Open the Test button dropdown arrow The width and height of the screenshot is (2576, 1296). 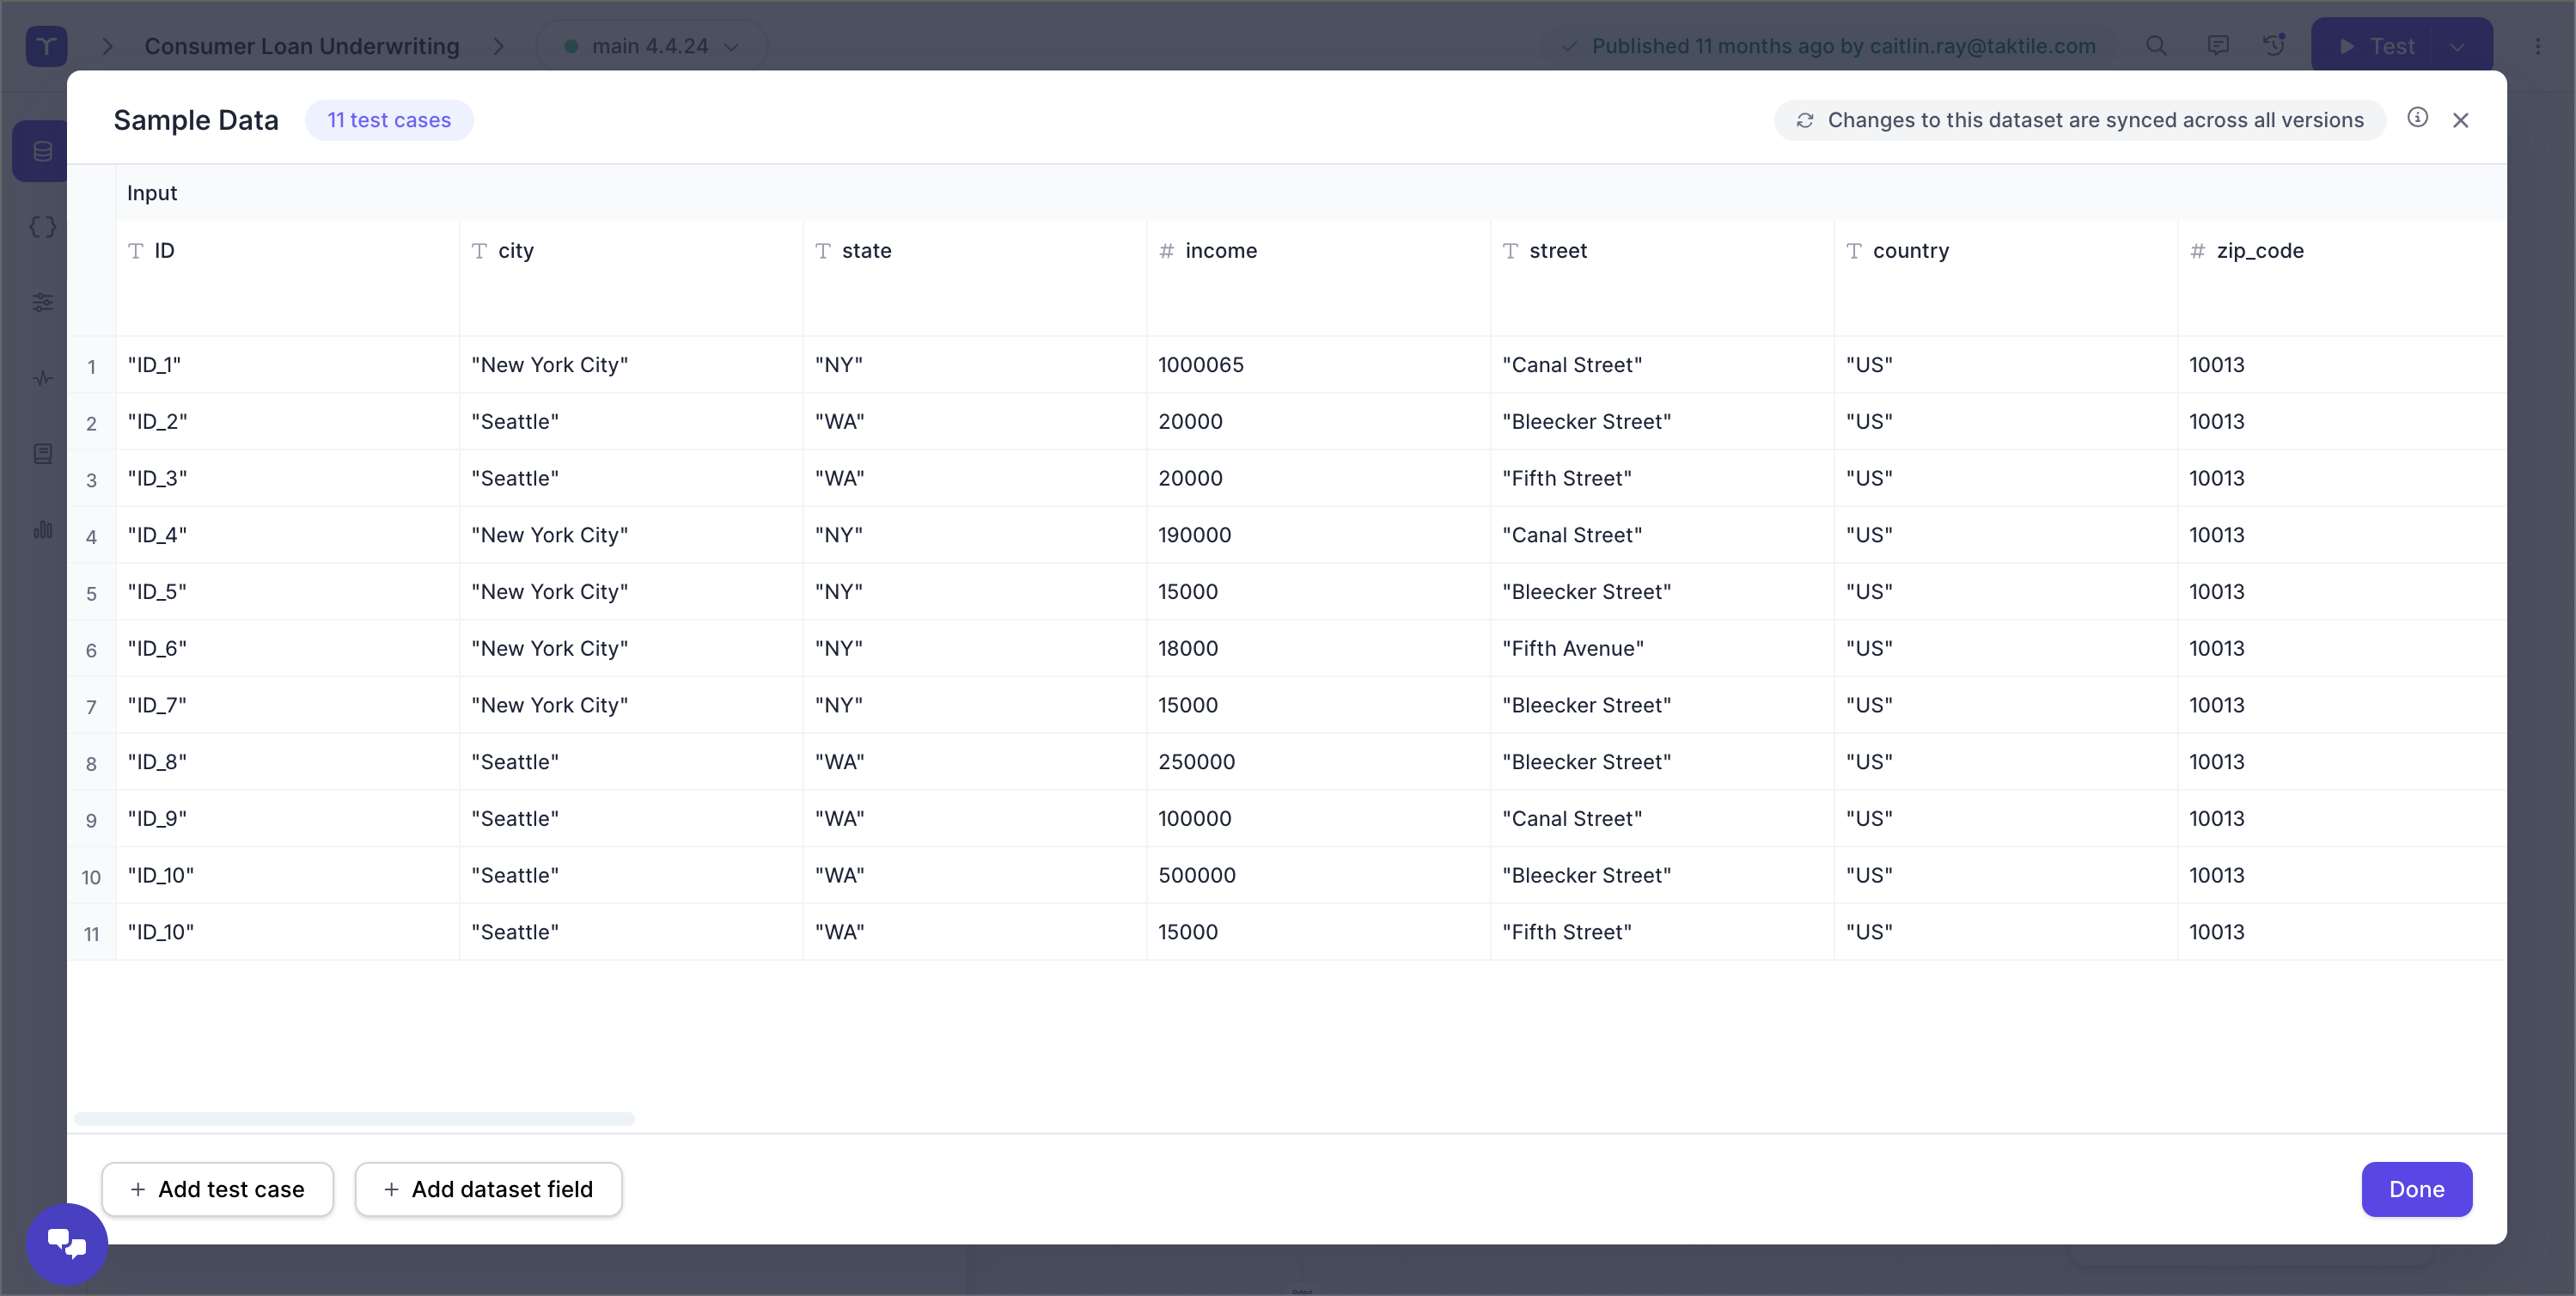point(2457,46)
